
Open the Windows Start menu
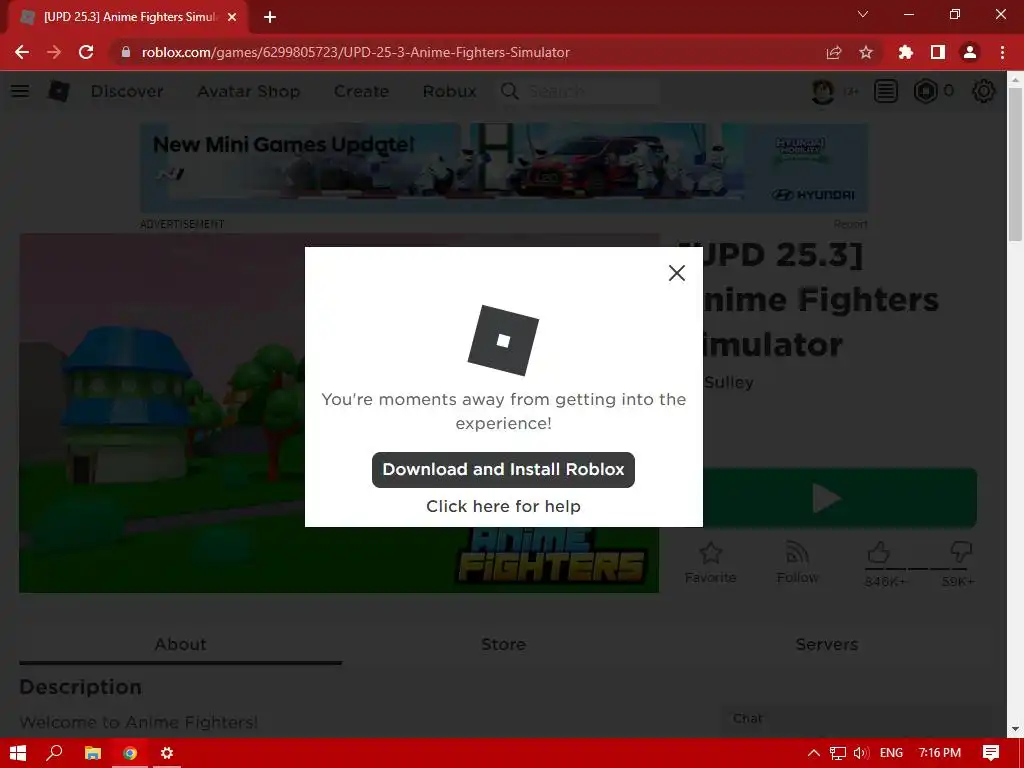point(18,753)
